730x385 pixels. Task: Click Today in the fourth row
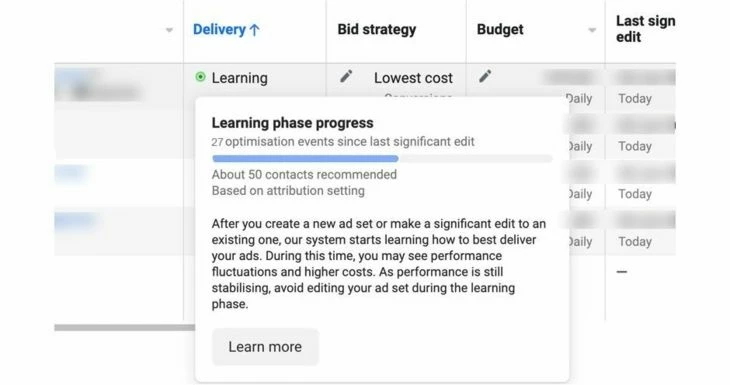(635, 242)
